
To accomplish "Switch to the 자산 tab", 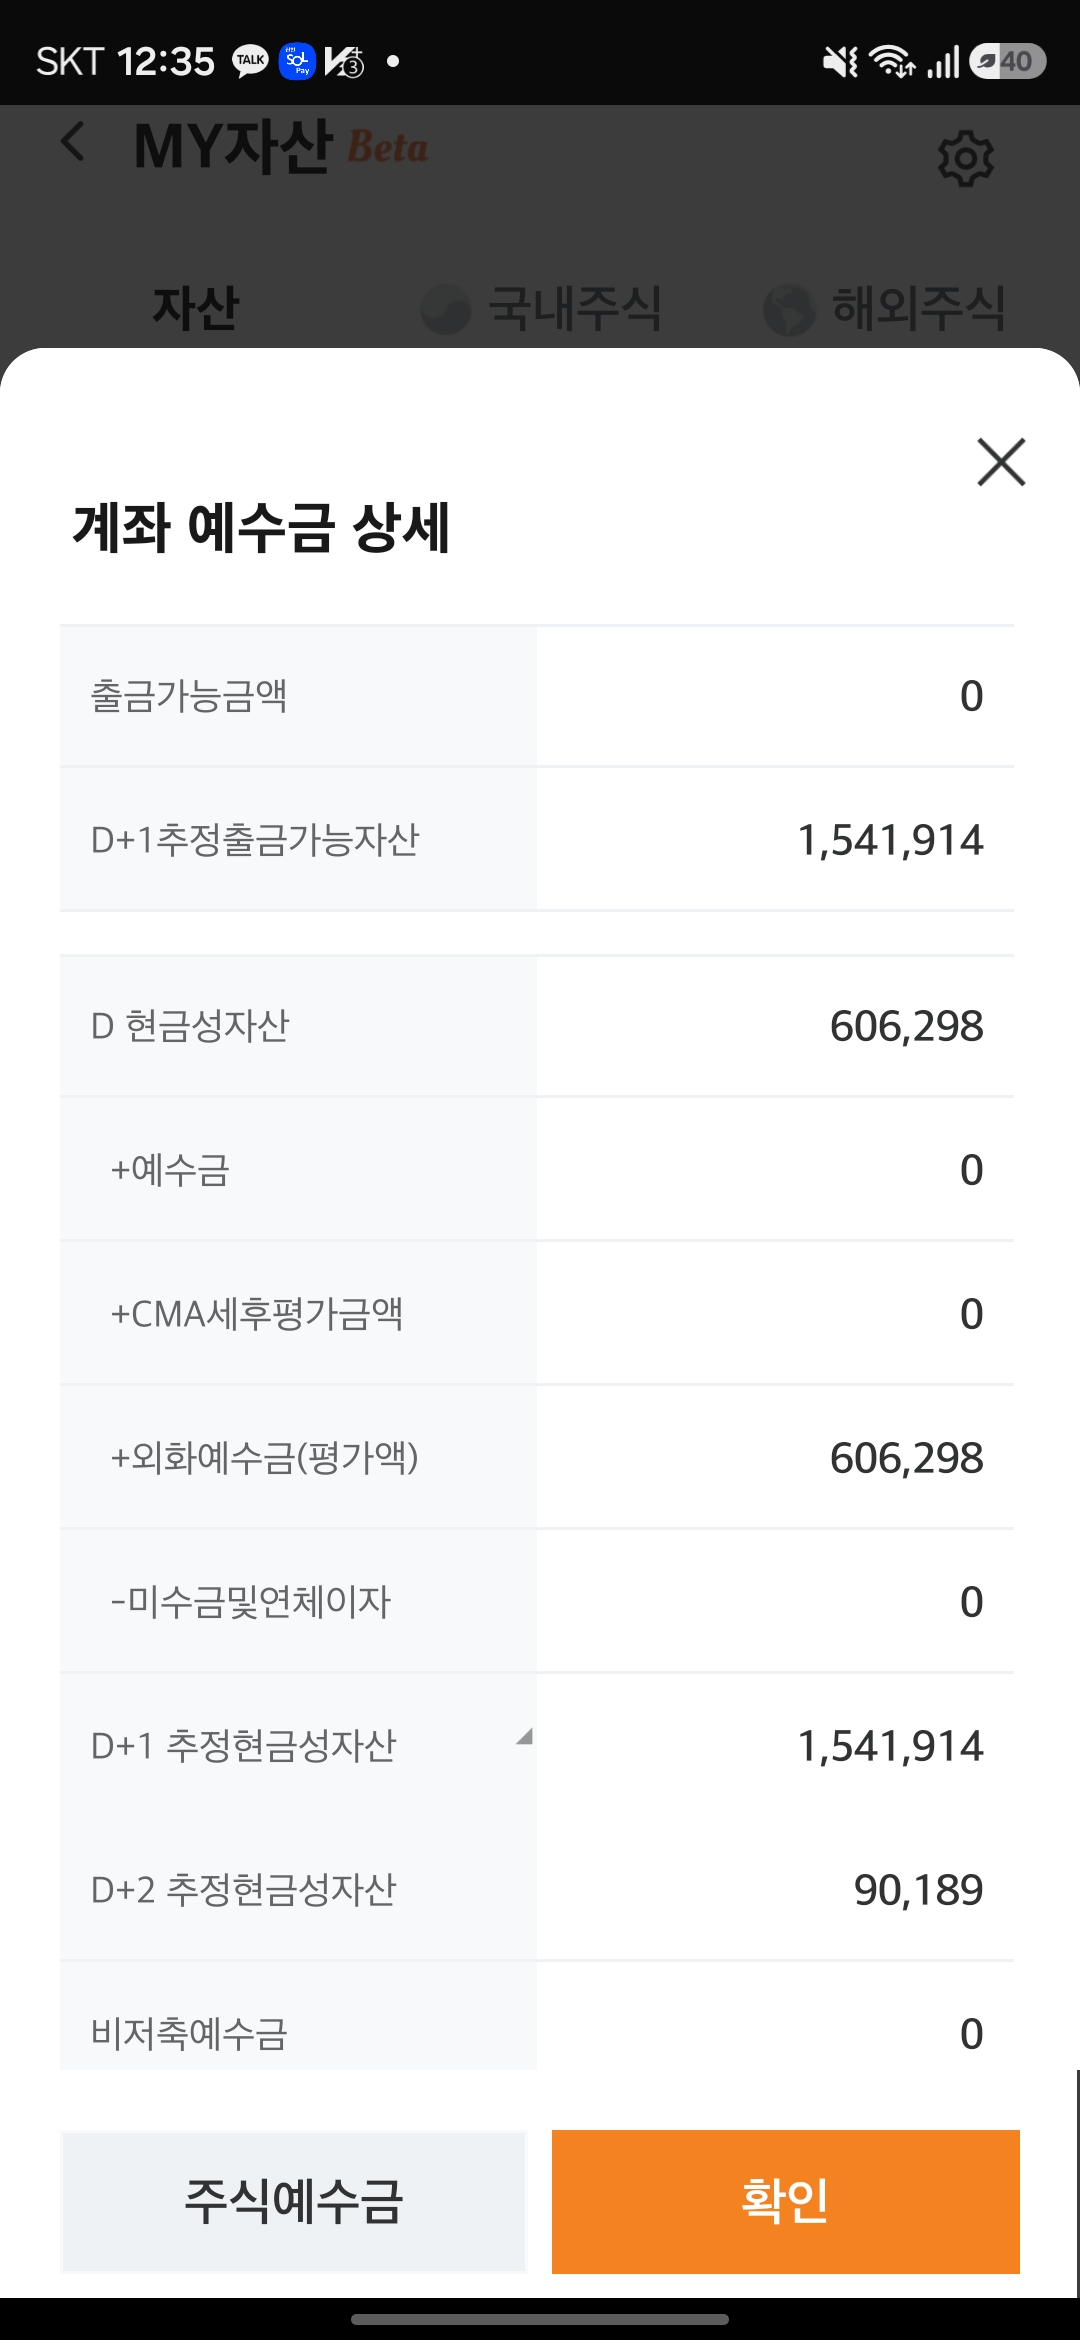I will pyautogui.click(x=196, y=307).
